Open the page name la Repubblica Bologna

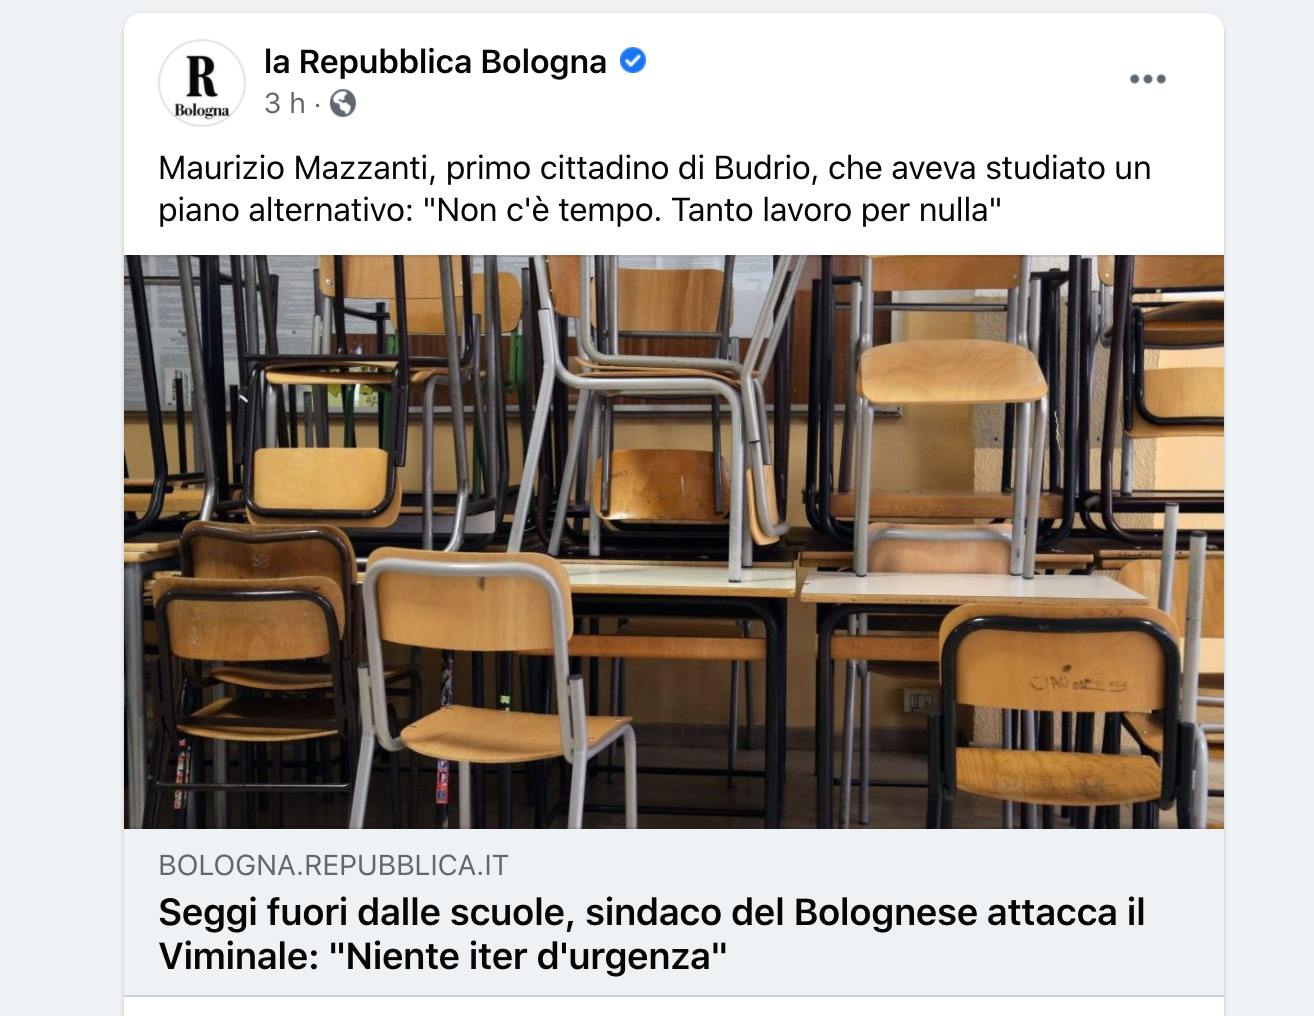[435, 61]
